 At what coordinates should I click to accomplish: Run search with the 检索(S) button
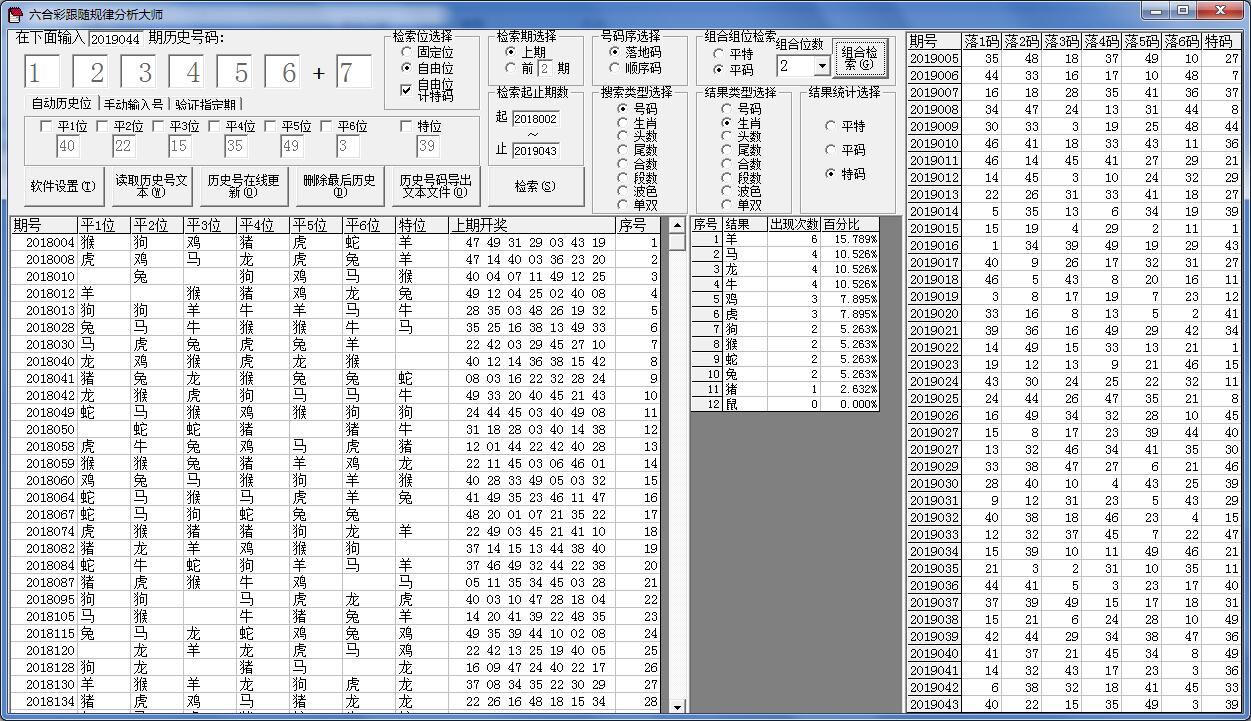[535, 186]
